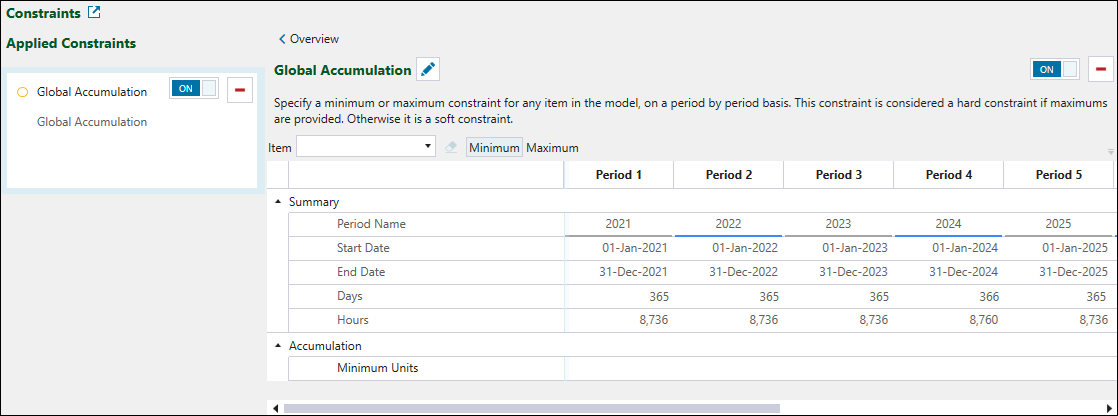This screenshot has height=416, width=1118.
Task: Click the pencil icon to rename Global Accumulation
Action: click(428, 70)
